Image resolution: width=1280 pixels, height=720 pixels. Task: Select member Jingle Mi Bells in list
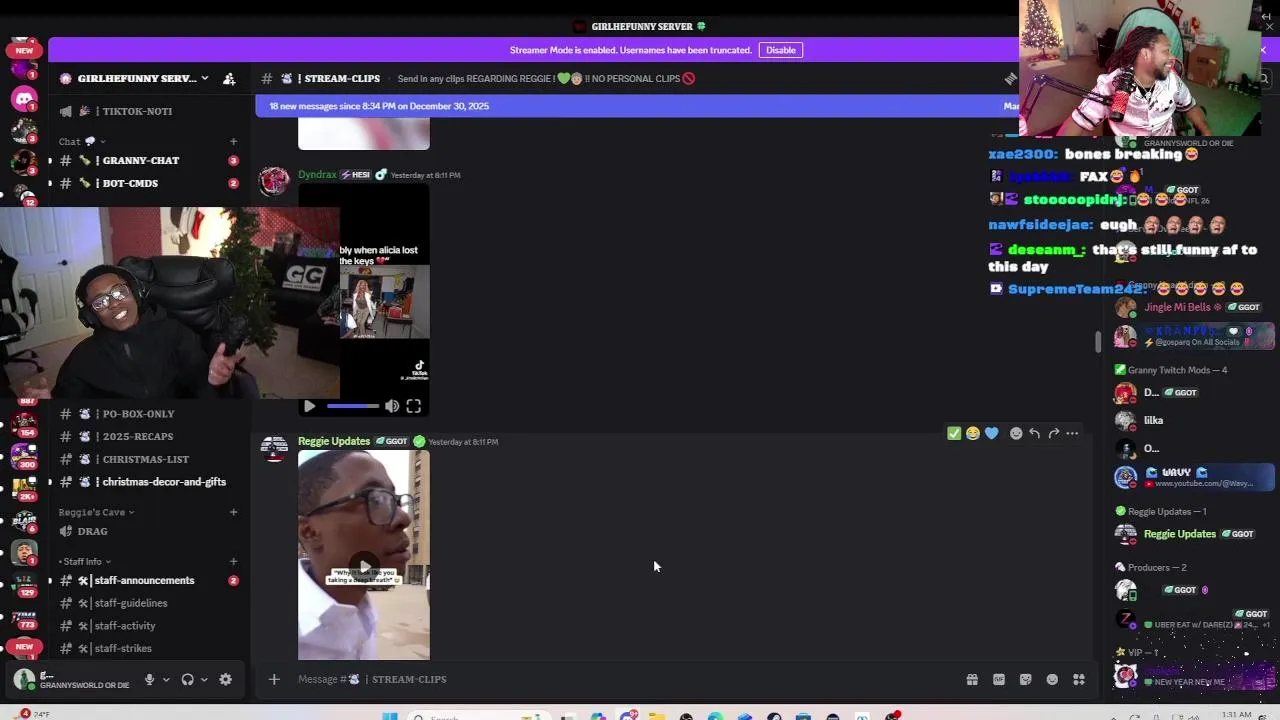coord(1194,307)
